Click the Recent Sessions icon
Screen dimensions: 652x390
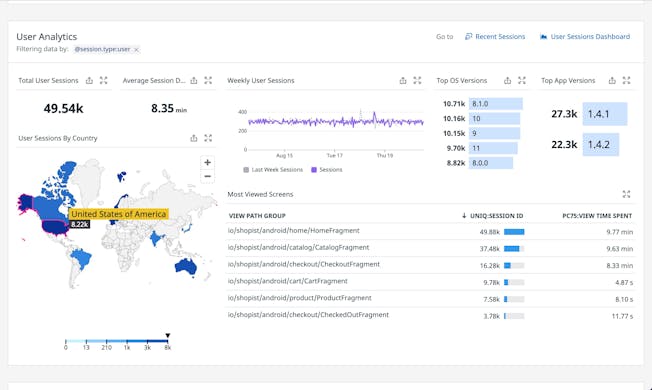(469, 37)
